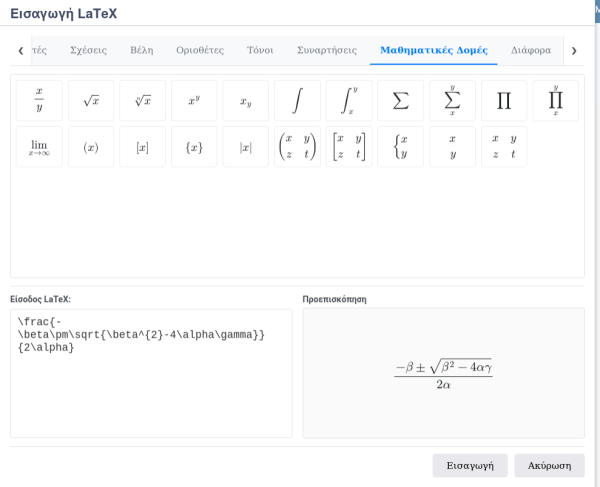Viewport: 600px width, 487px height.
Task: Insert the superscript x^y template
Action: click(x=194, y=101)
